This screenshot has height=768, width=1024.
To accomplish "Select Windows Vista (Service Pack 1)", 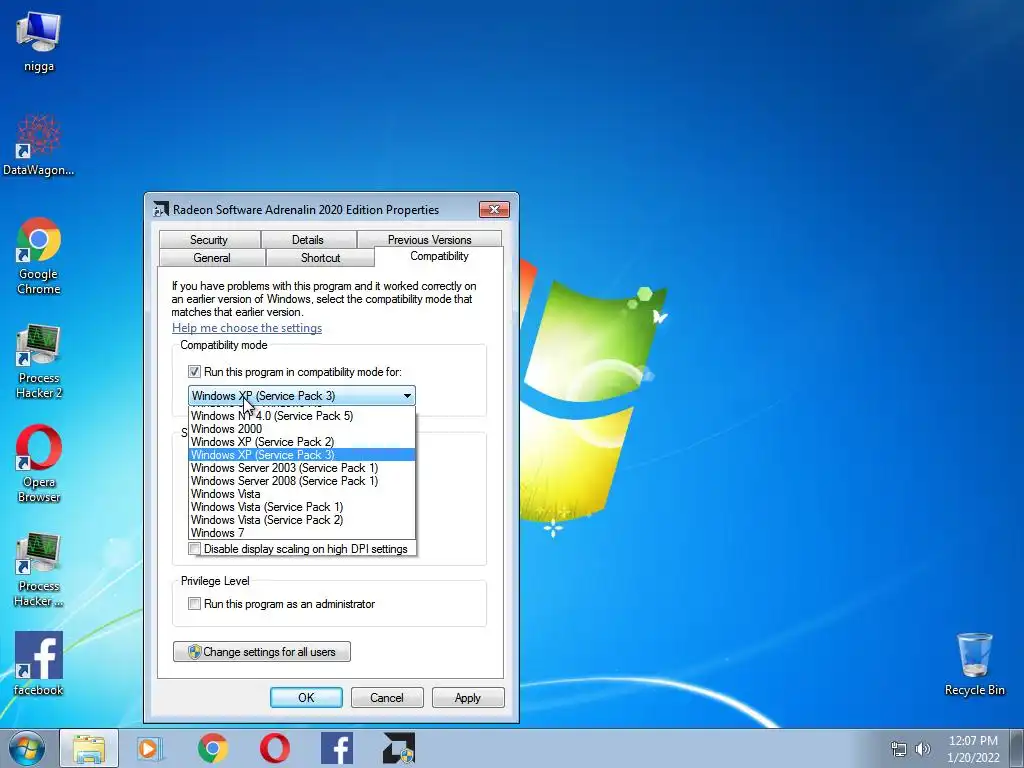I will coord(302,507).
